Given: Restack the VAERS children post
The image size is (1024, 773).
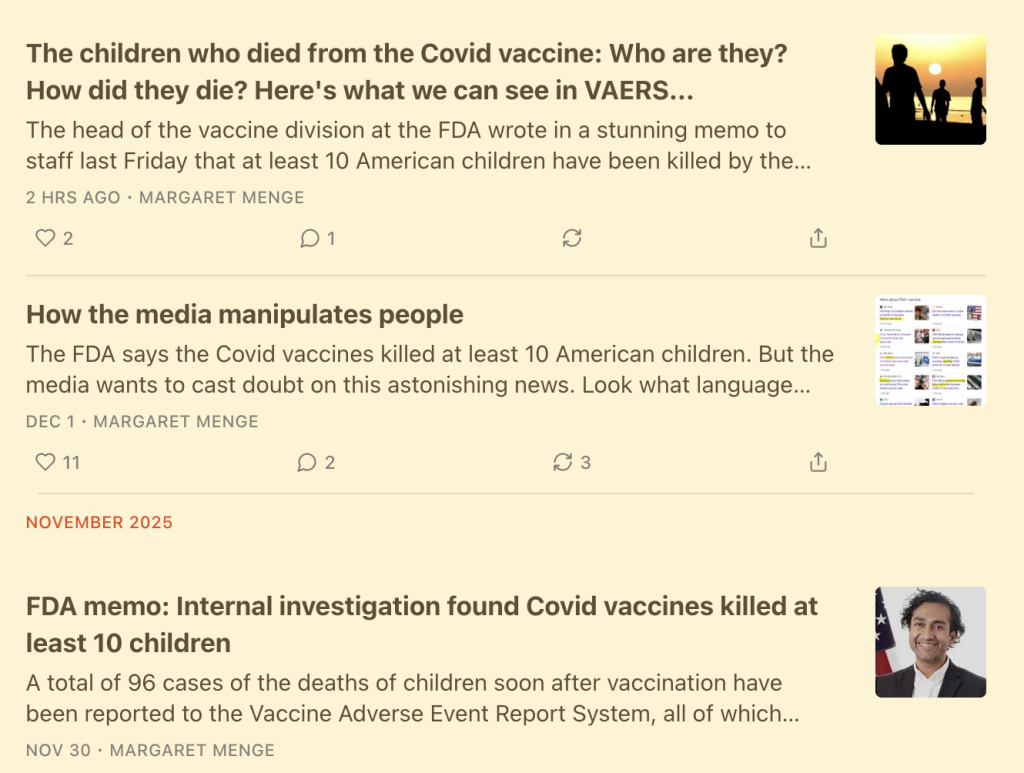Looking at the screenshot, I should point(572,238).
